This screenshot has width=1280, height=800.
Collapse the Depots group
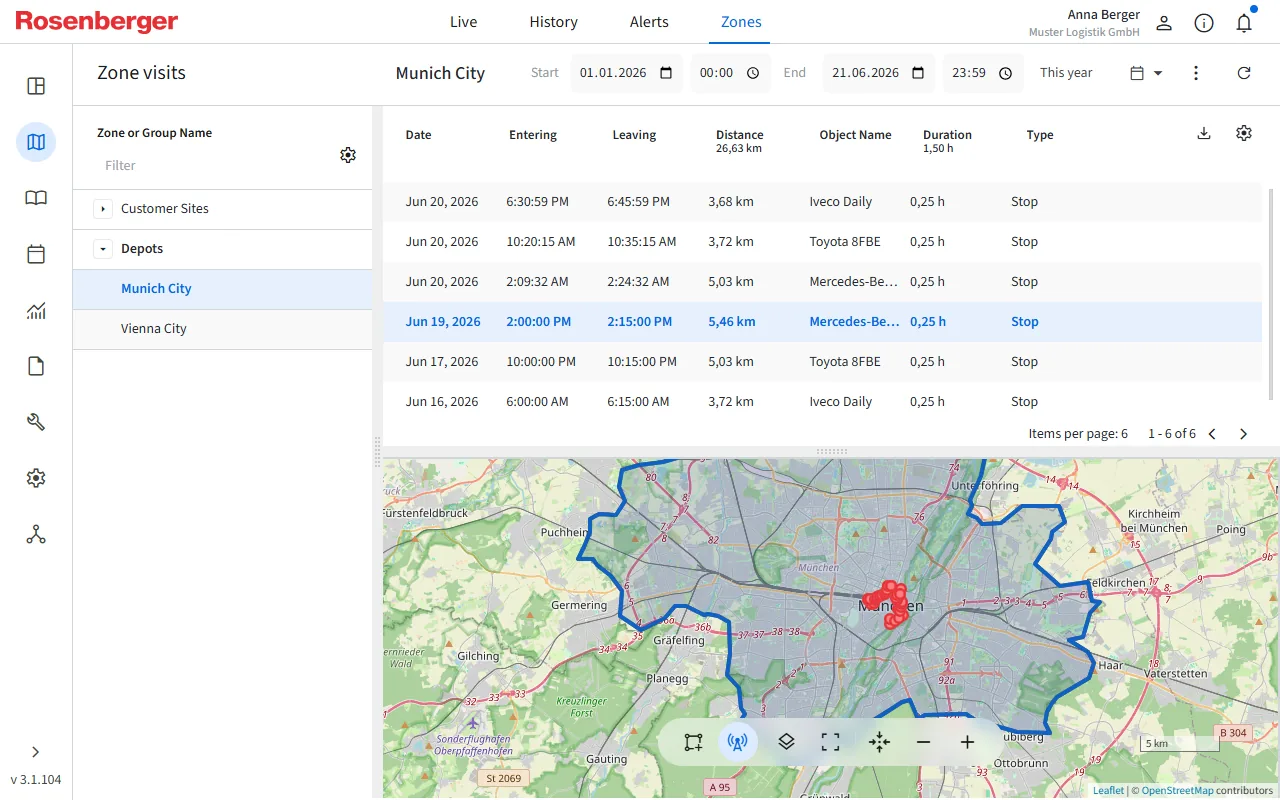click(103, 249)
